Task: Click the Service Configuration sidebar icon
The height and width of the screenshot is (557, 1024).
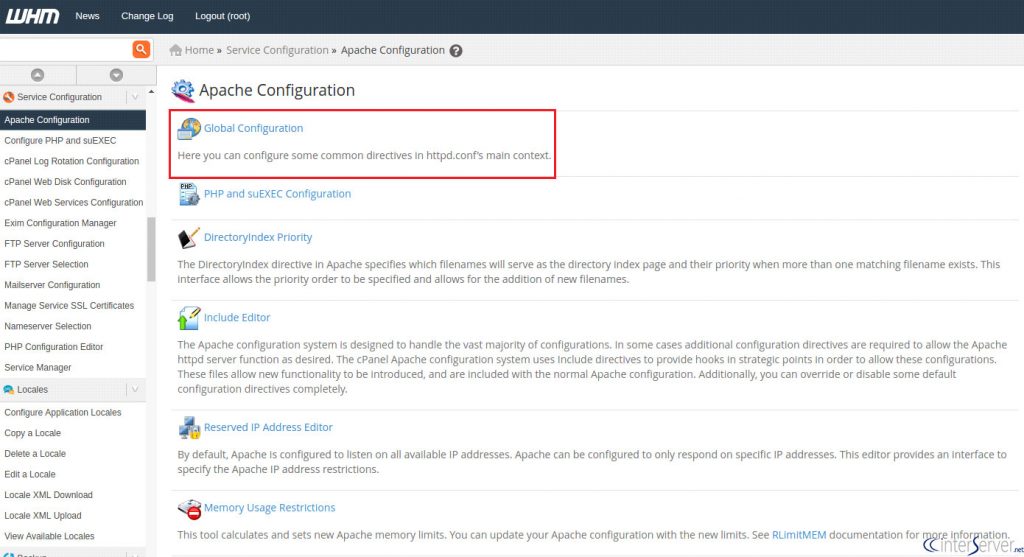Action: [8, 97]
